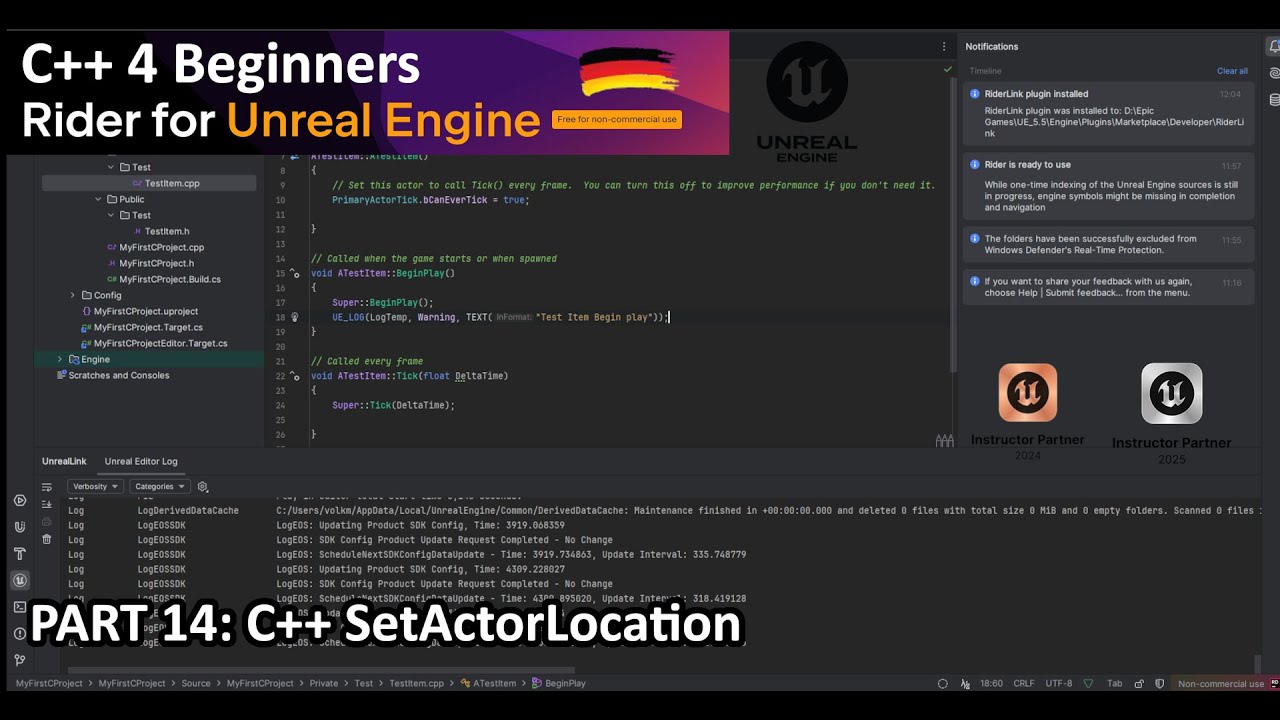Click the horizontal scrollbar of the log panel

click(x=320, y=670)
